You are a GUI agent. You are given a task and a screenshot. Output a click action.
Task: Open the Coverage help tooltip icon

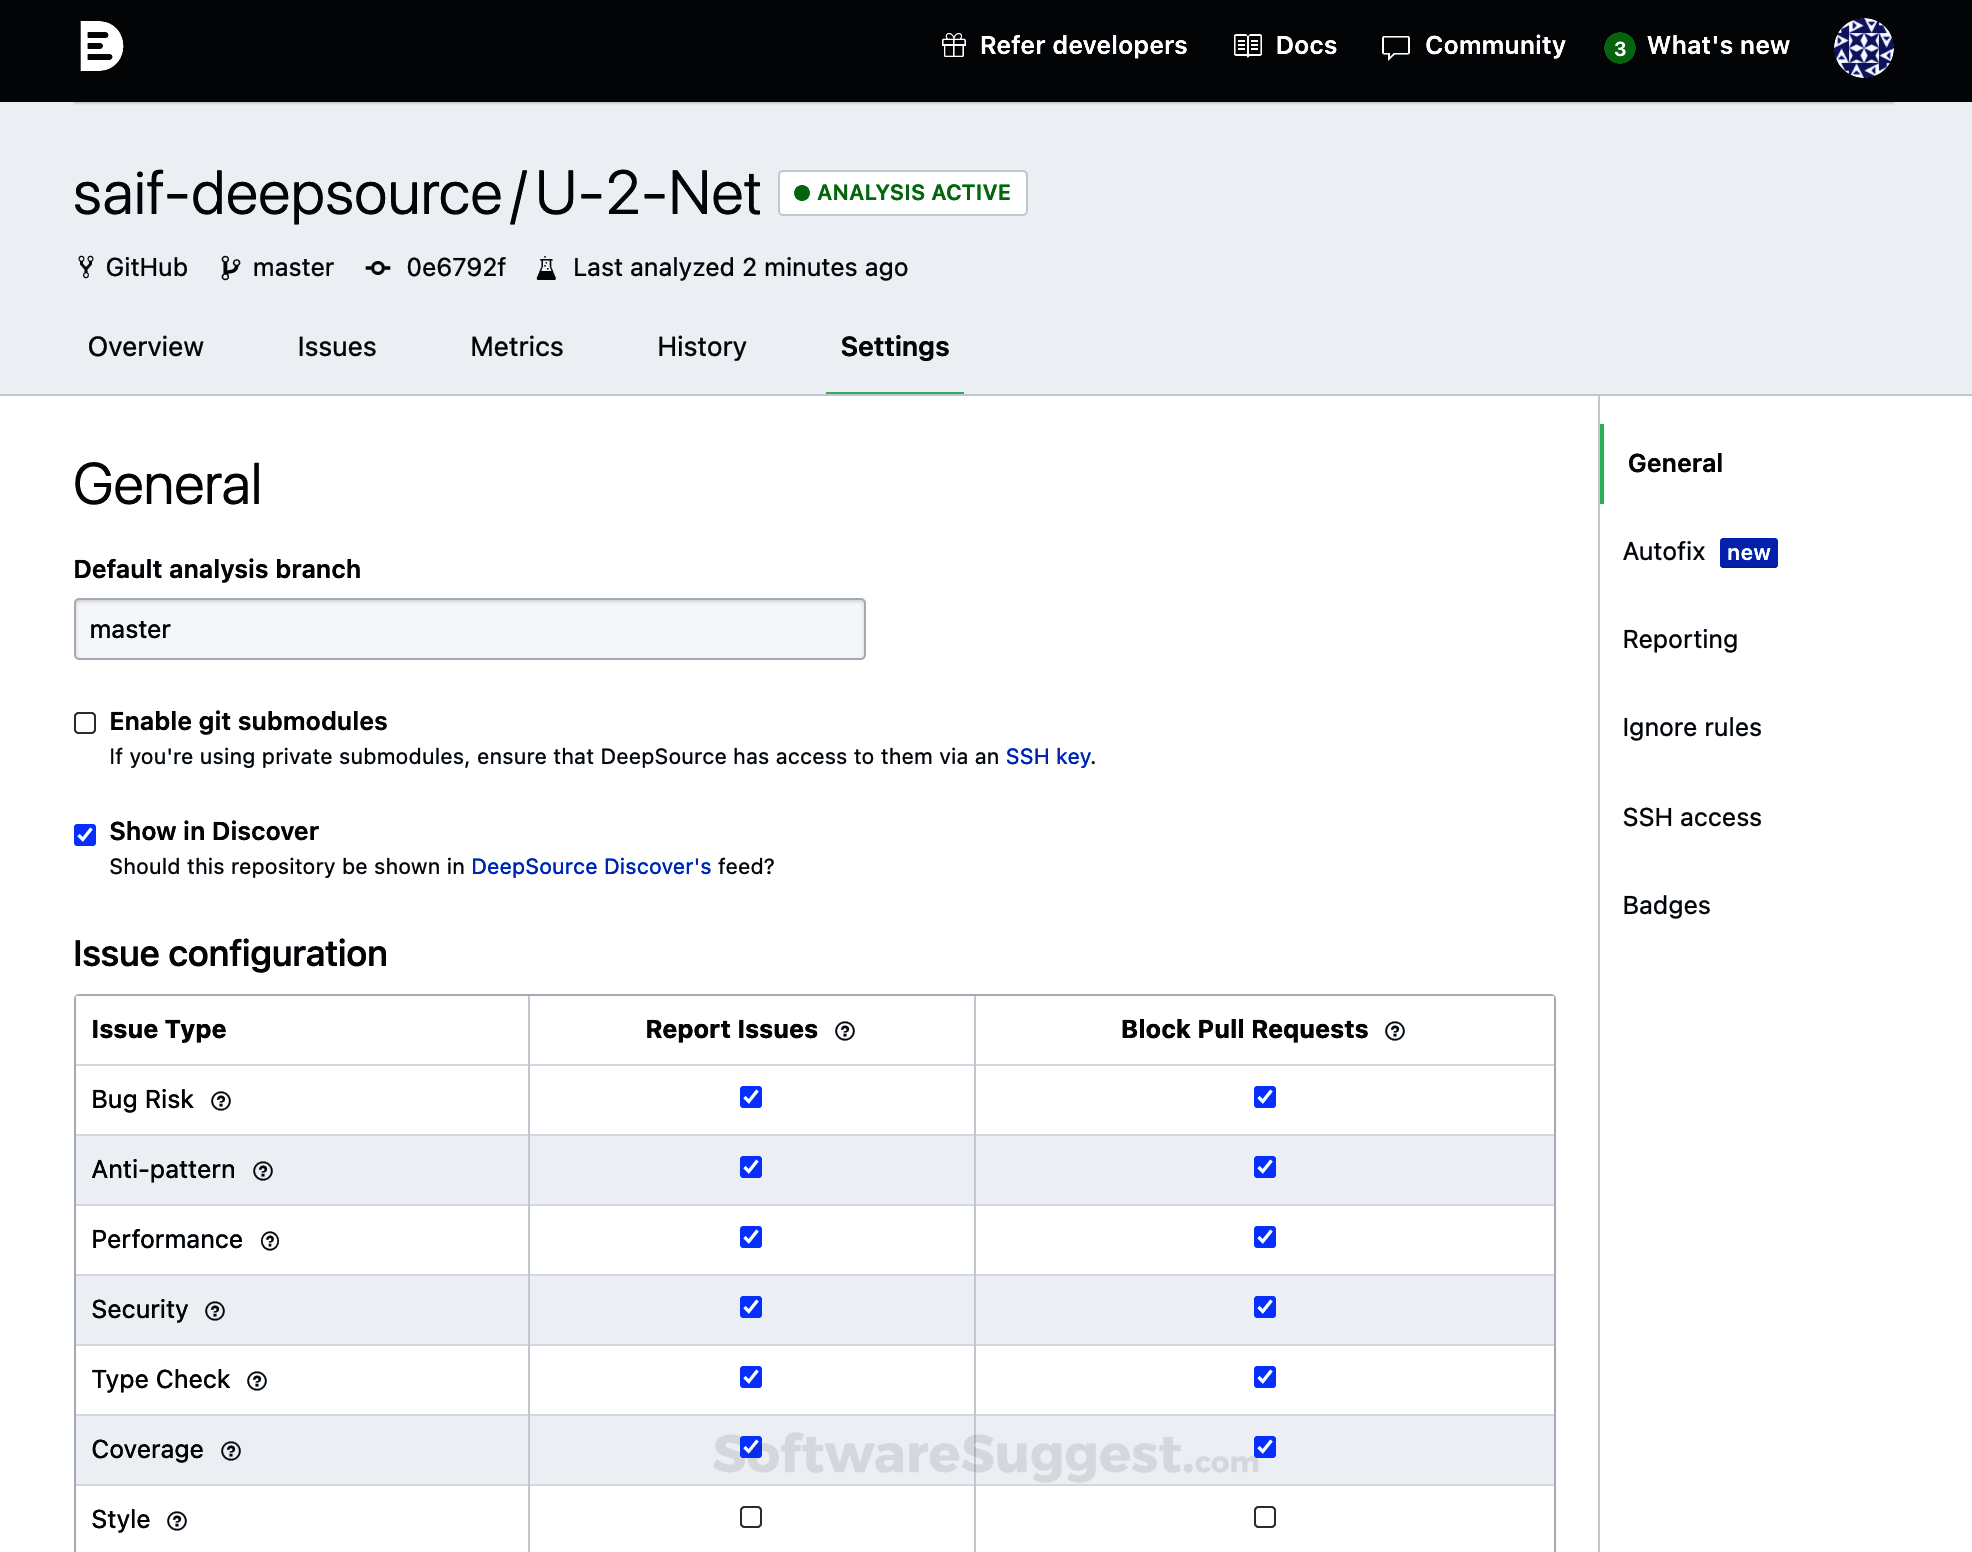pyautogui.click(x=231, y=1450)
